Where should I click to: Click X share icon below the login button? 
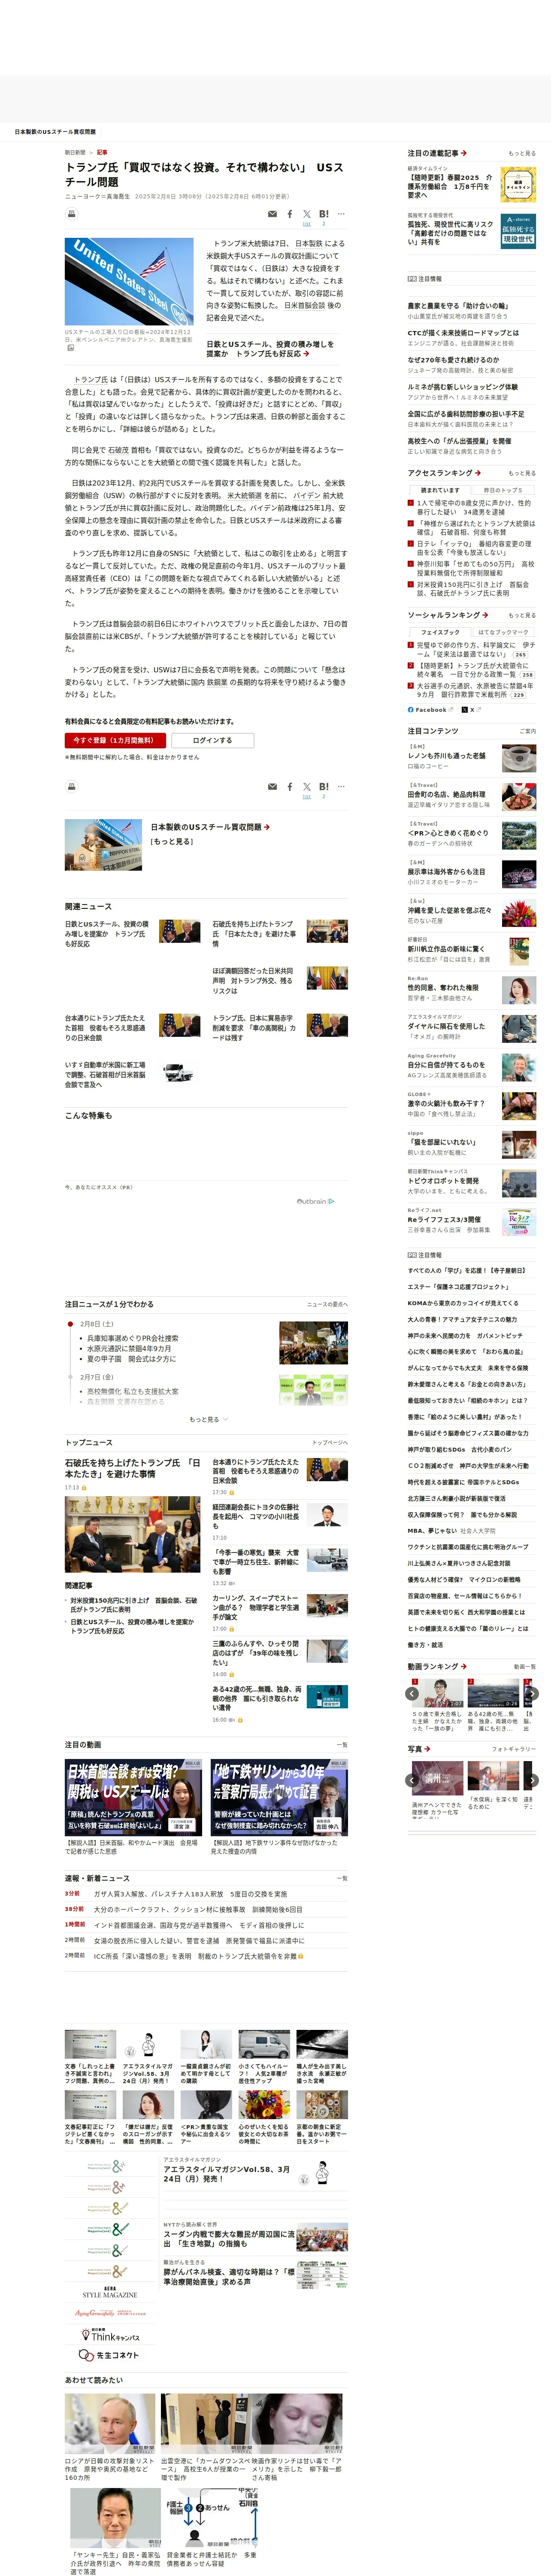pos(307,787)
